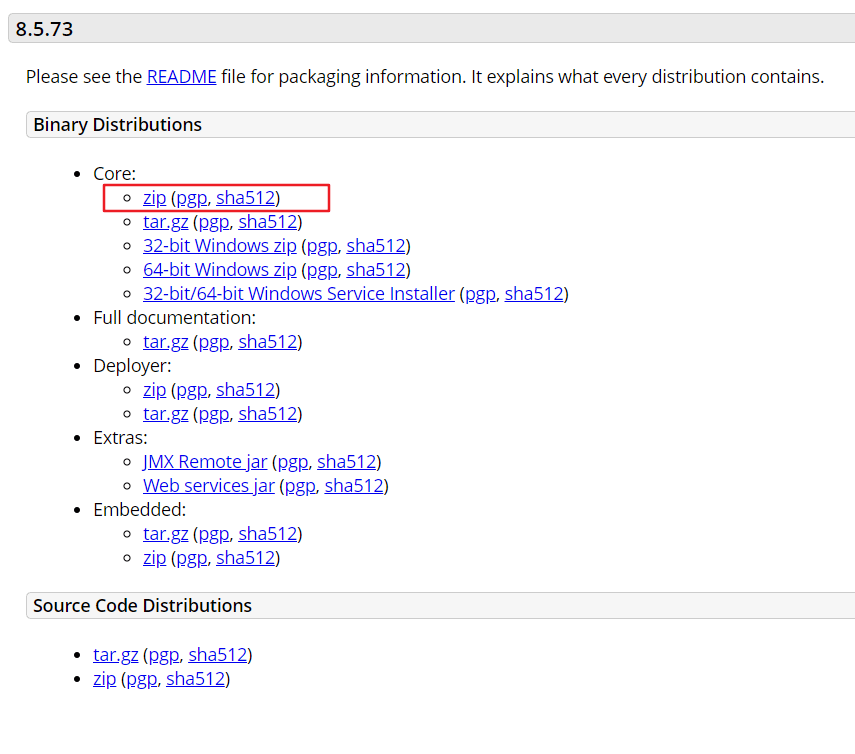The height and width of the screenshot is (754, 855).
Task: Open the JMX Remote jar link
Action: pos(205,462)
